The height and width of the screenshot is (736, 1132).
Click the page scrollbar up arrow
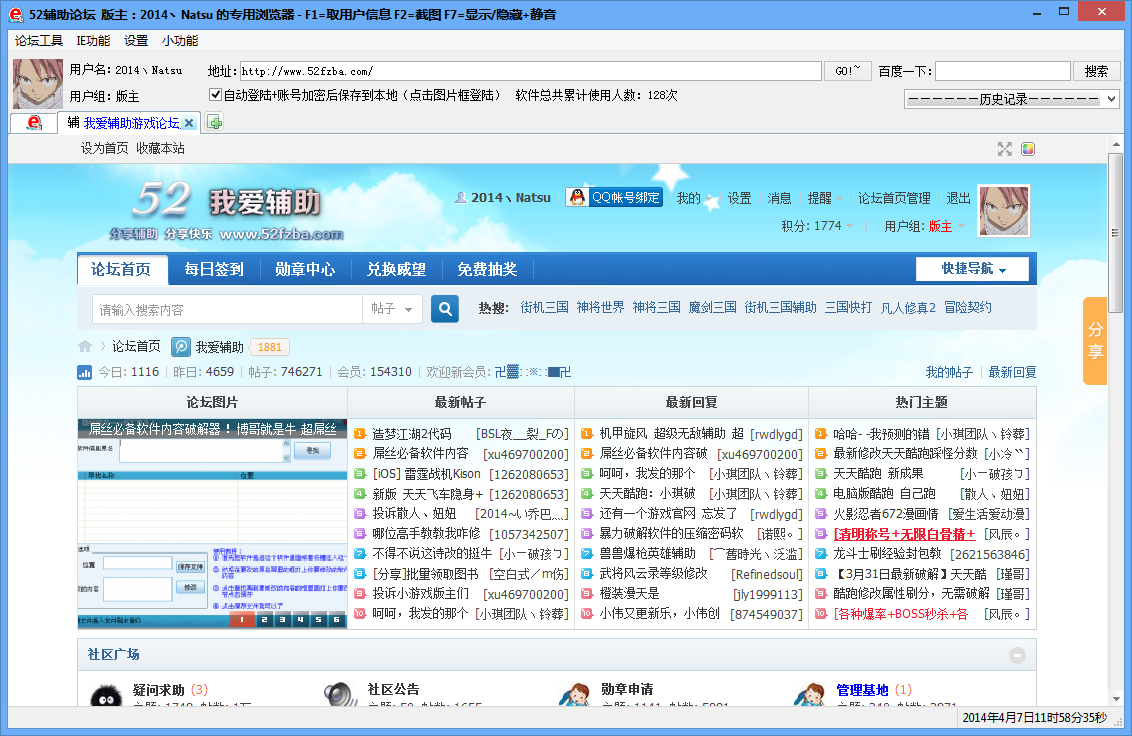1116,144
